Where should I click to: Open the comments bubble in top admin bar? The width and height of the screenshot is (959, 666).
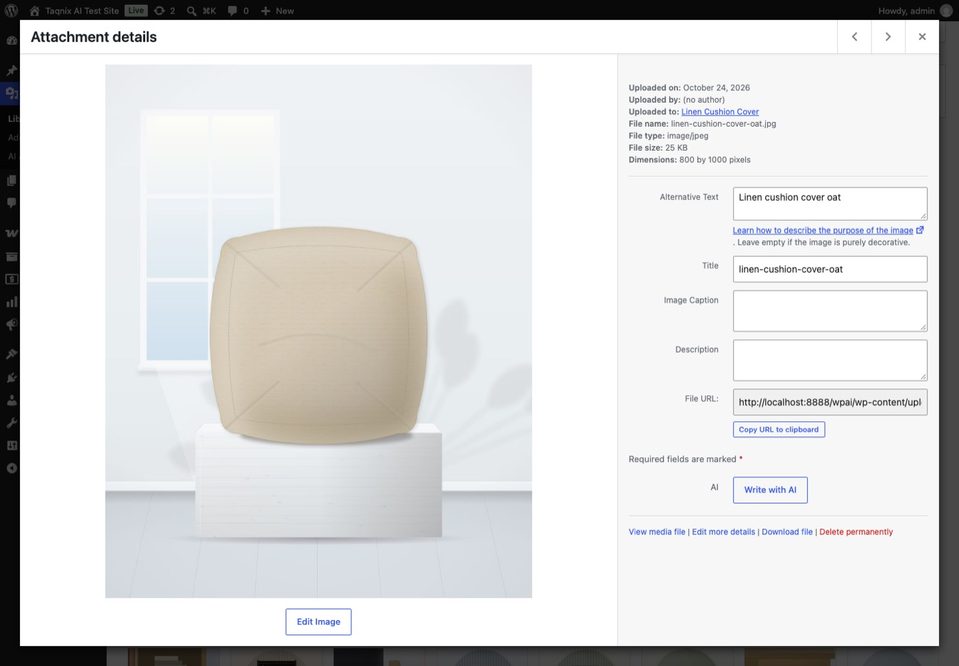pyautogui.click(x=238, y=10)
